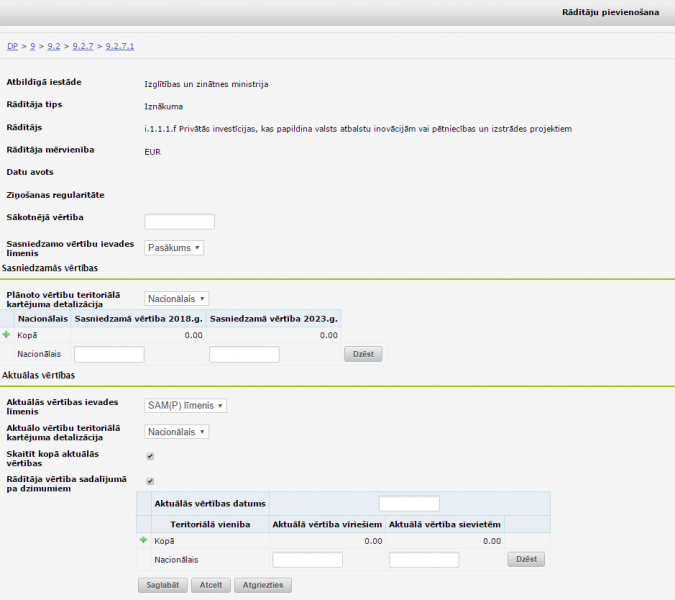Click the 9.2.7.1 breadcrumb link

click(120, 46)
